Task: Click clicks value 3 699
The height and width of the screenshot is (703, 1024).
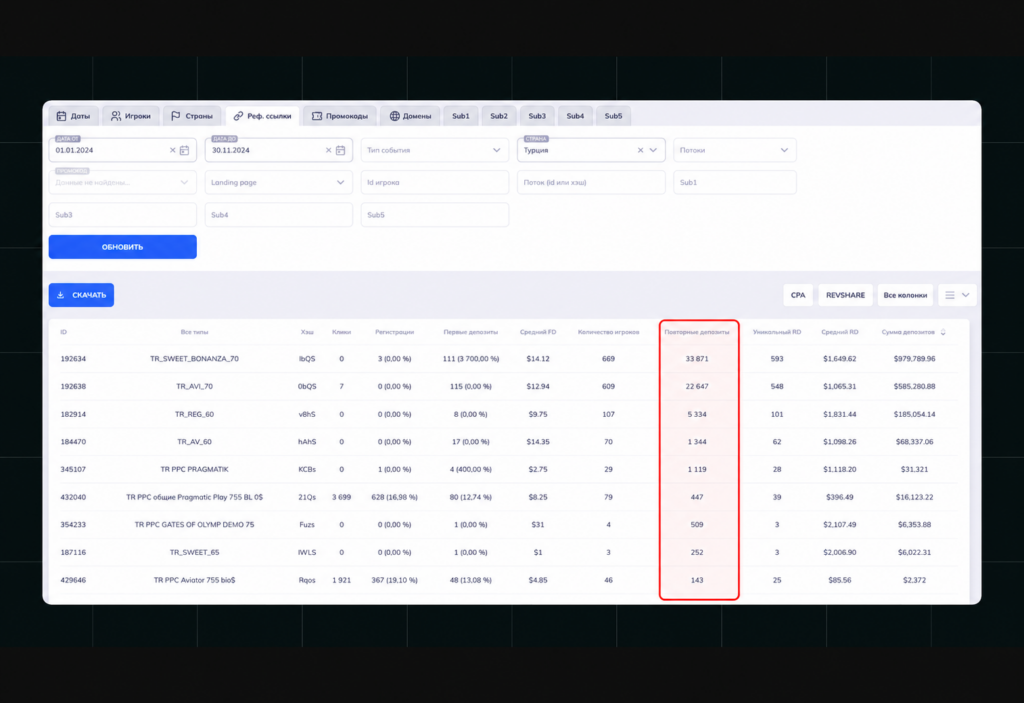Action: 341,497
